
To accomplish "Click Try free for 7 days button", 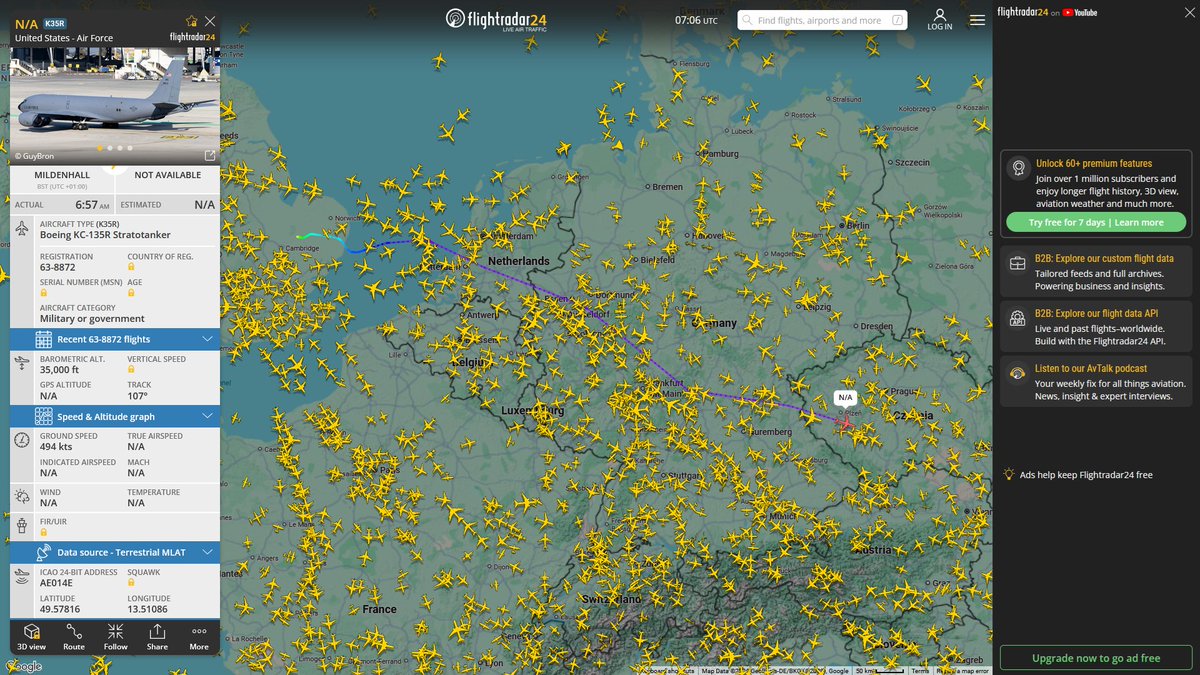I will 1096,222.
